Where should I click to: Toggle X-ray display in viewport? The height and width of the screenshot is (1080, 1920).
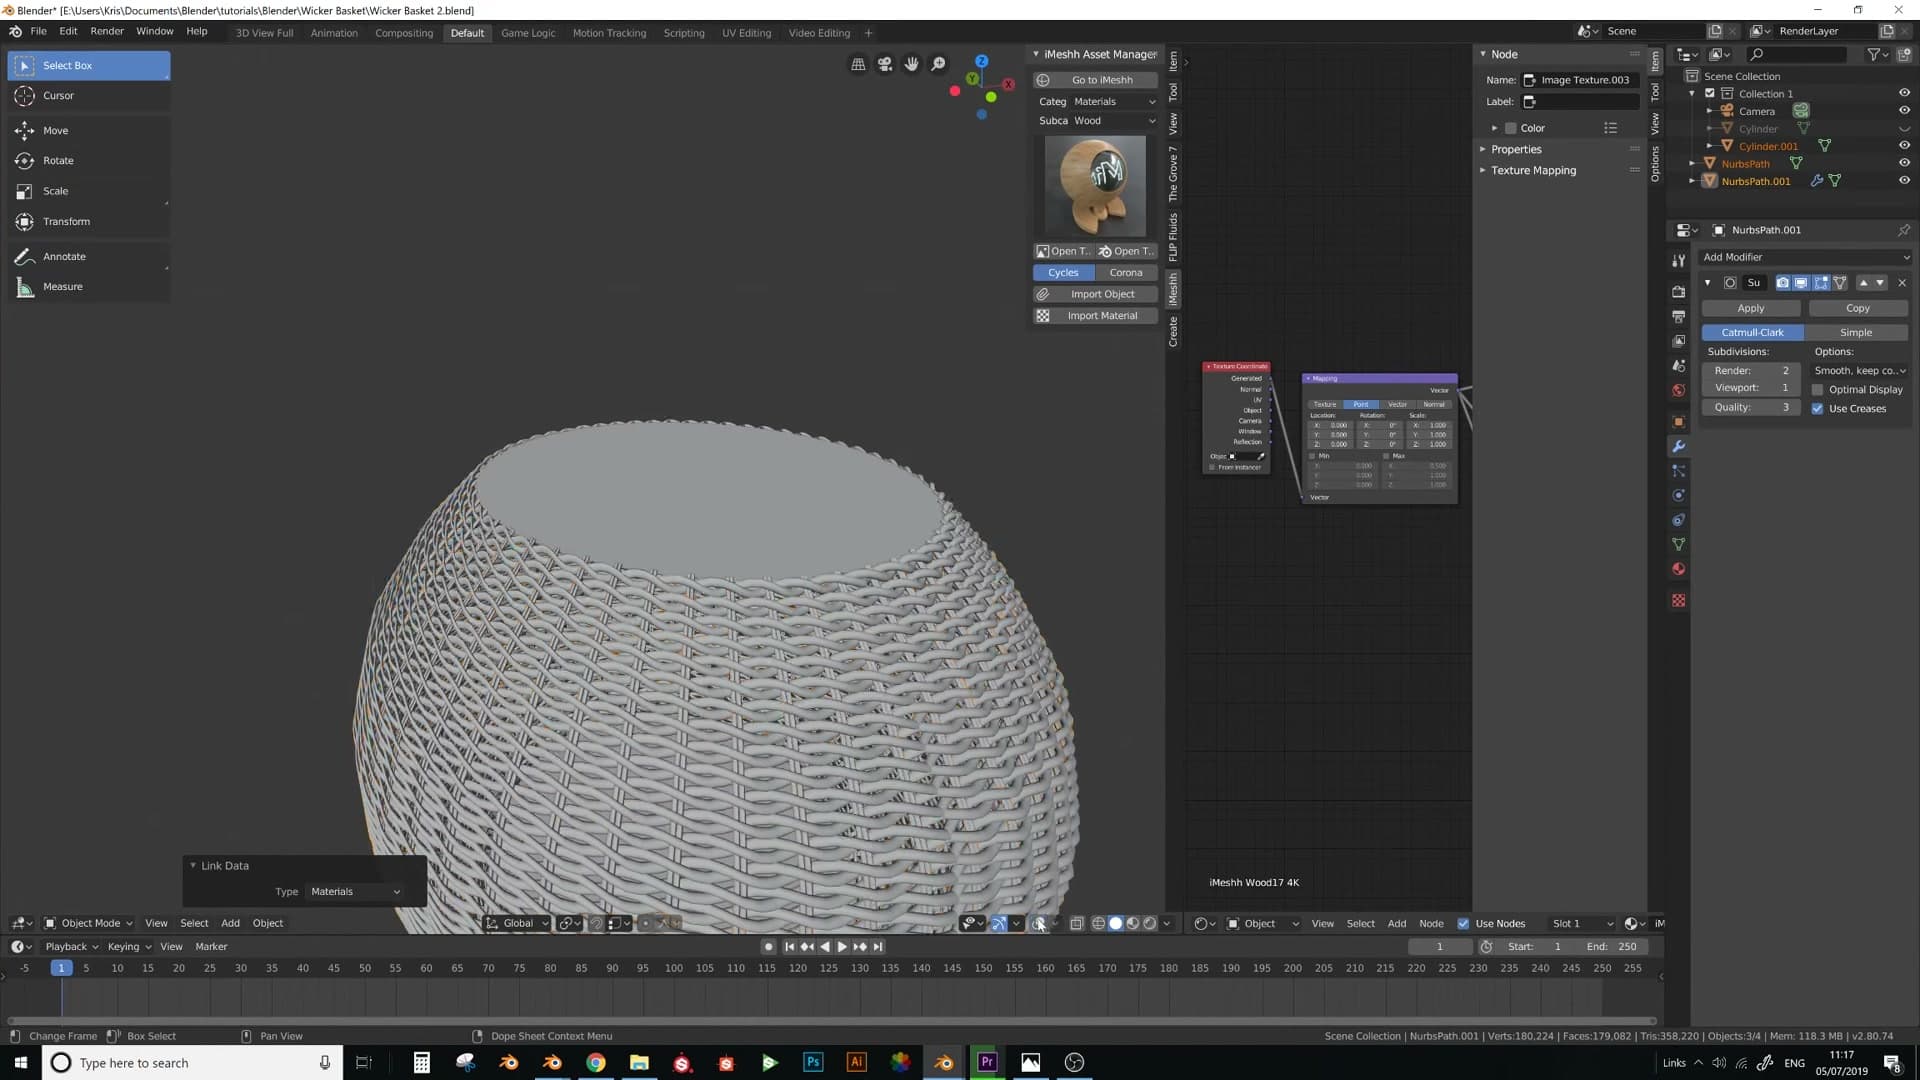pos(1077,924)
